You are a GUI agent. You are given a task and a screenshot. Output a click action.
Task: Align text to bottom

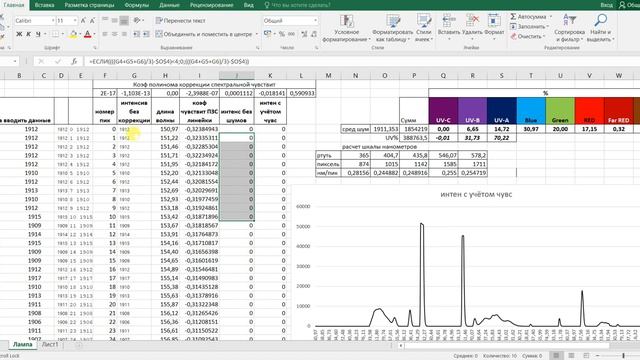124,20
